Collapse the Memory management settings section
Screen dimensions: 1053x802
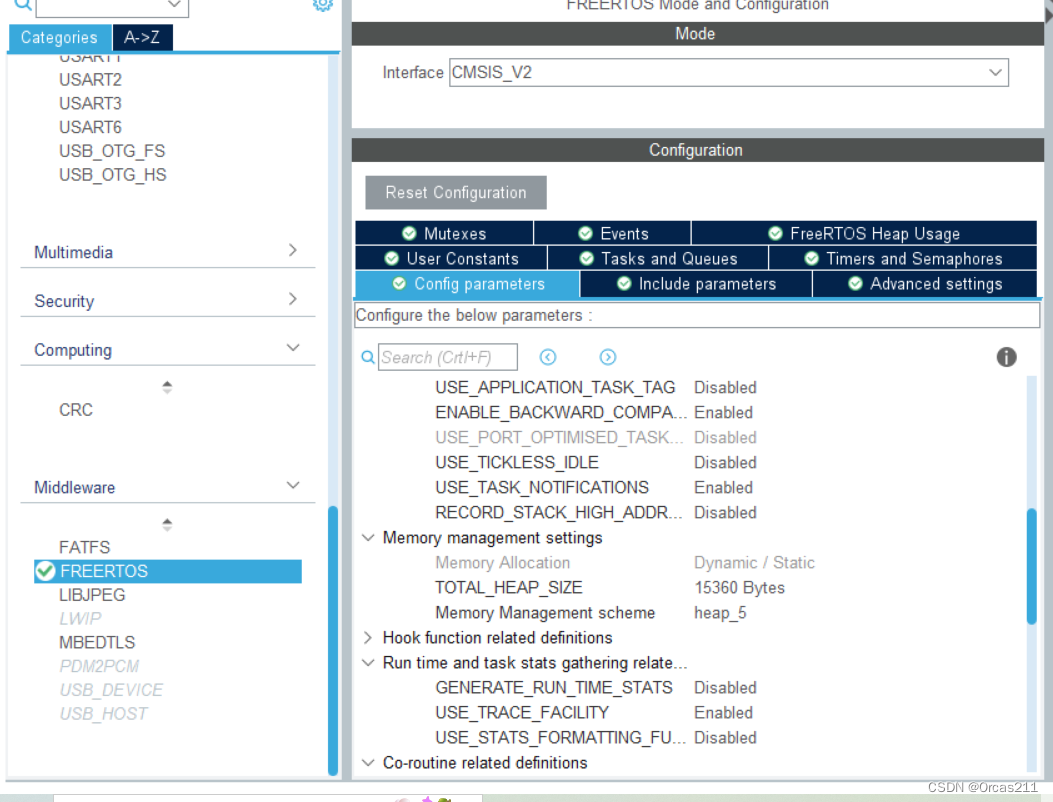pos(368,537)
